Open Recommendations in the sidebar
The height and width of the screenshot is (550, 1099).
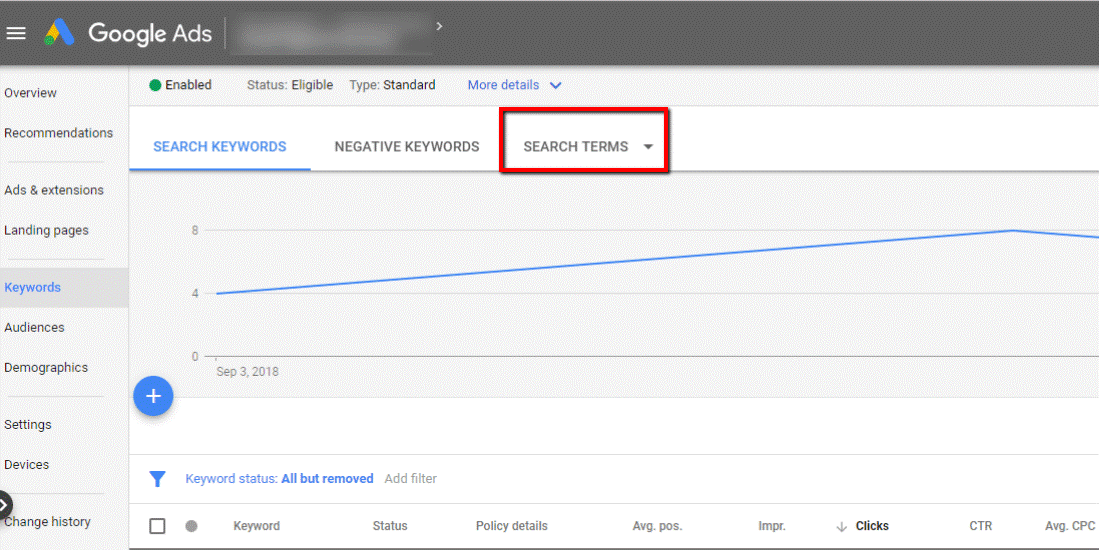[x=58, y=133]
